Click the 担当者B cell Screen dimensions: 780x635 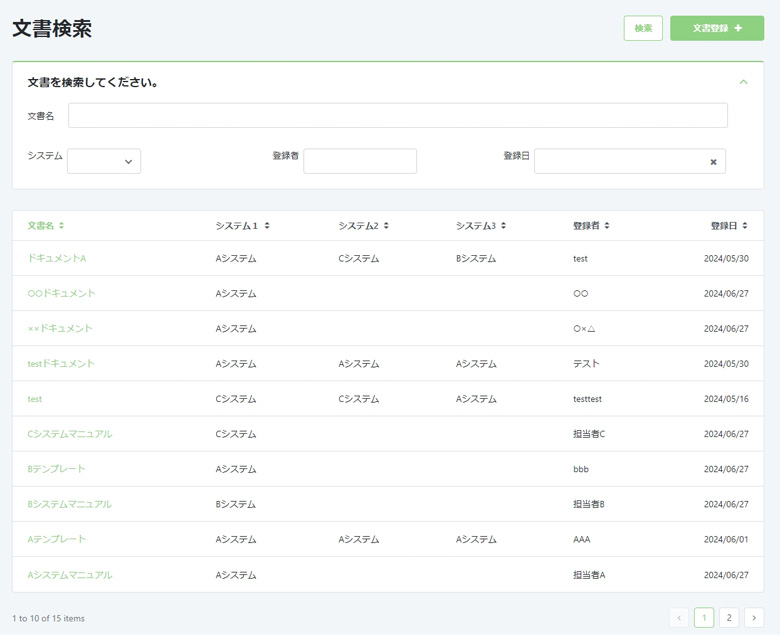[589, 504]
